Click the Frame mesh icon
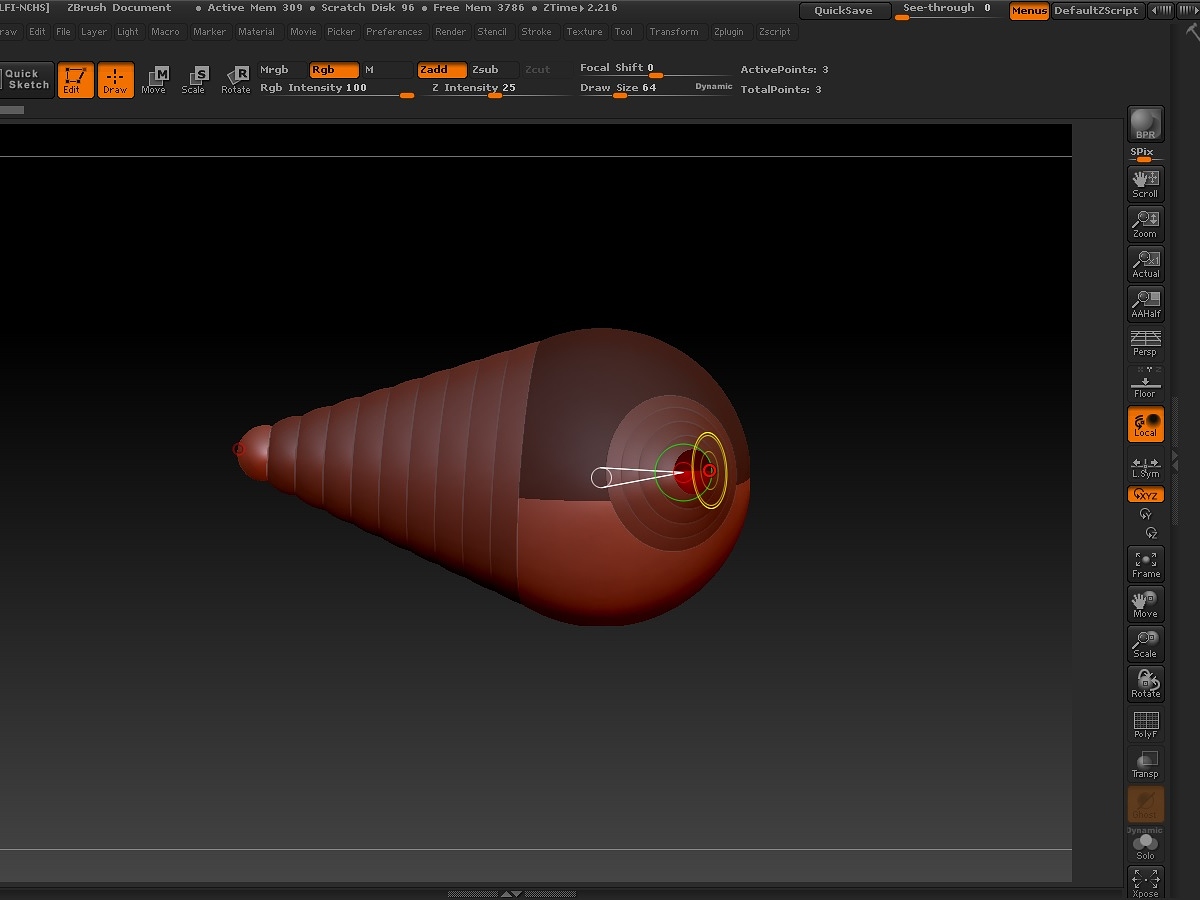1200x900 pixels. click(1145, 564)
